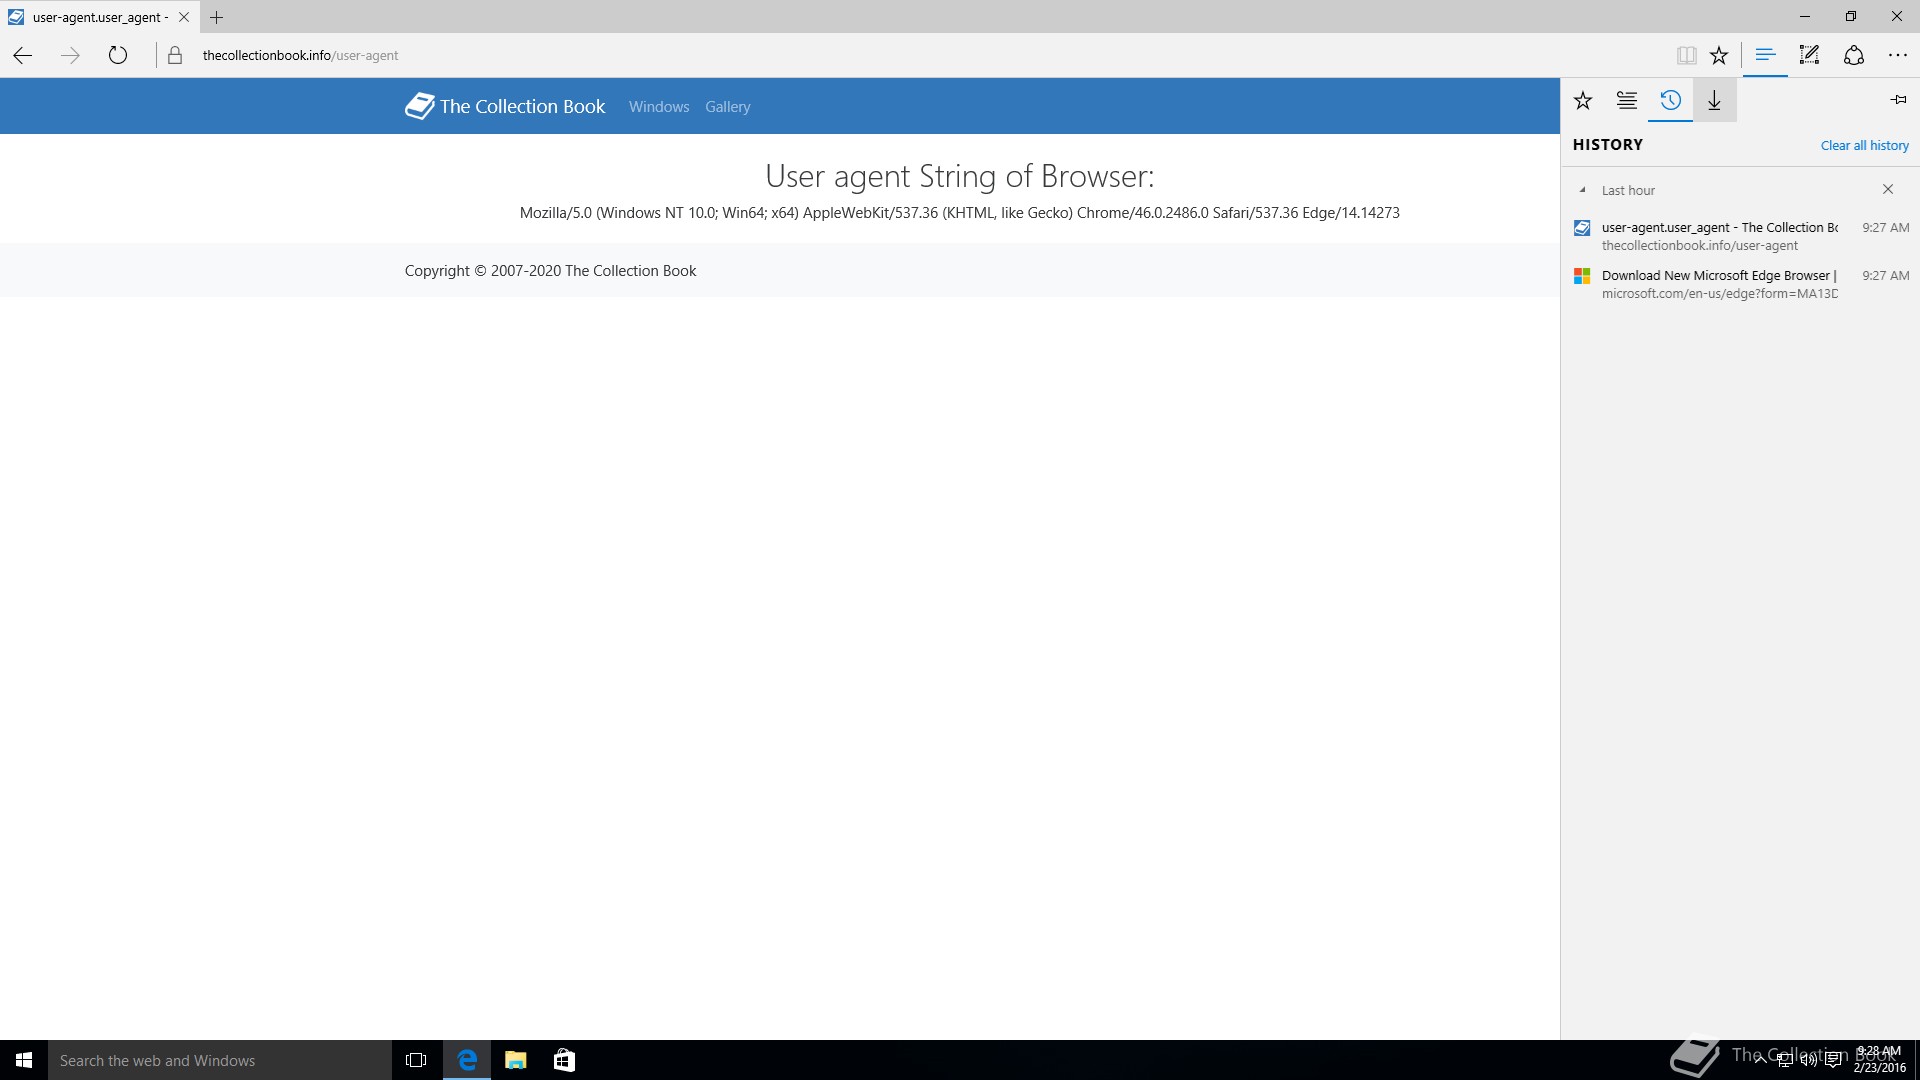
Task: Refresh the page with the reload button
Action: pos(118,55)
